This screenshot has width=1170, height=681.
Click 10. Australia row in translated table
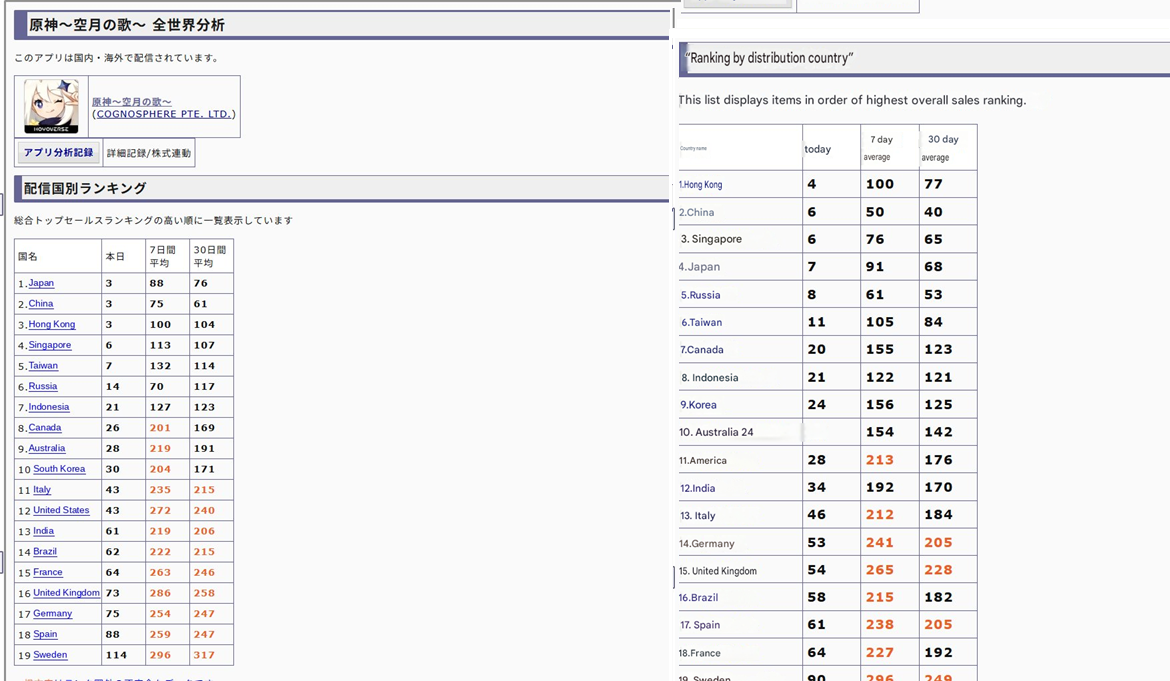point(716,432)
